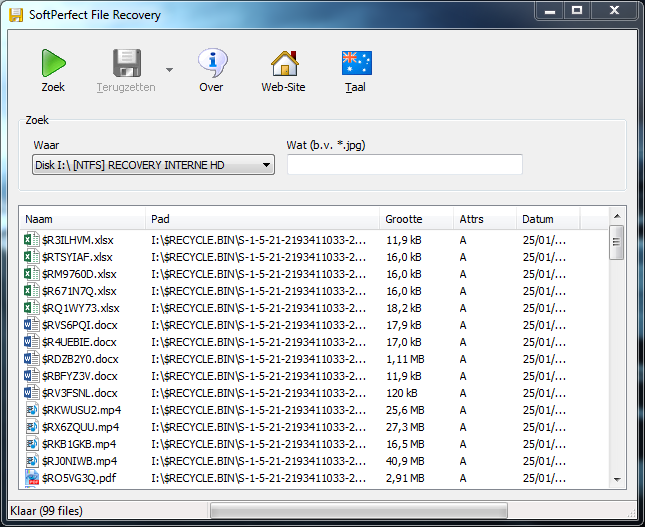Click the Terugzetten floppy disk icon
Viewport: 645px width, 527px height.
click(x=127, y=63)
